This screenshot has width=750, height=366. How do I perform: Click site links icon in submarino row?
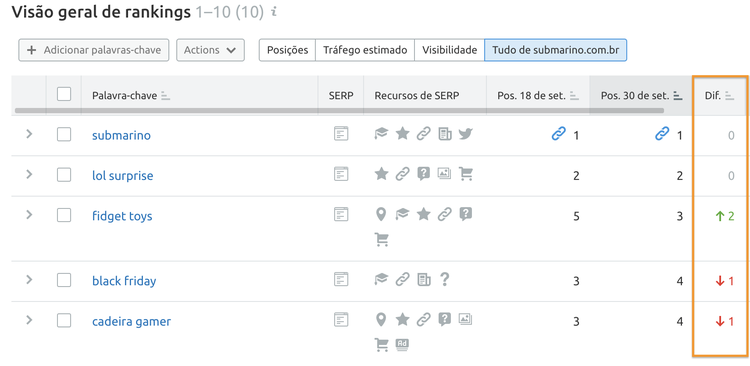423,134
